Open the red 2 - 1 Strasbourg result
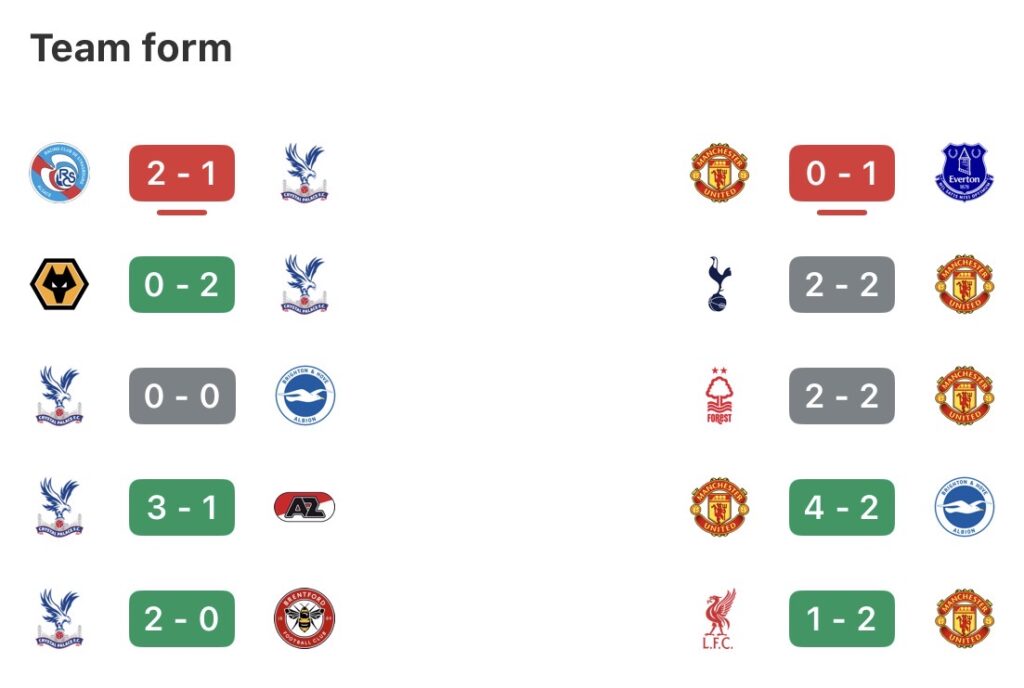1024x688 pixels. point(182,173)
